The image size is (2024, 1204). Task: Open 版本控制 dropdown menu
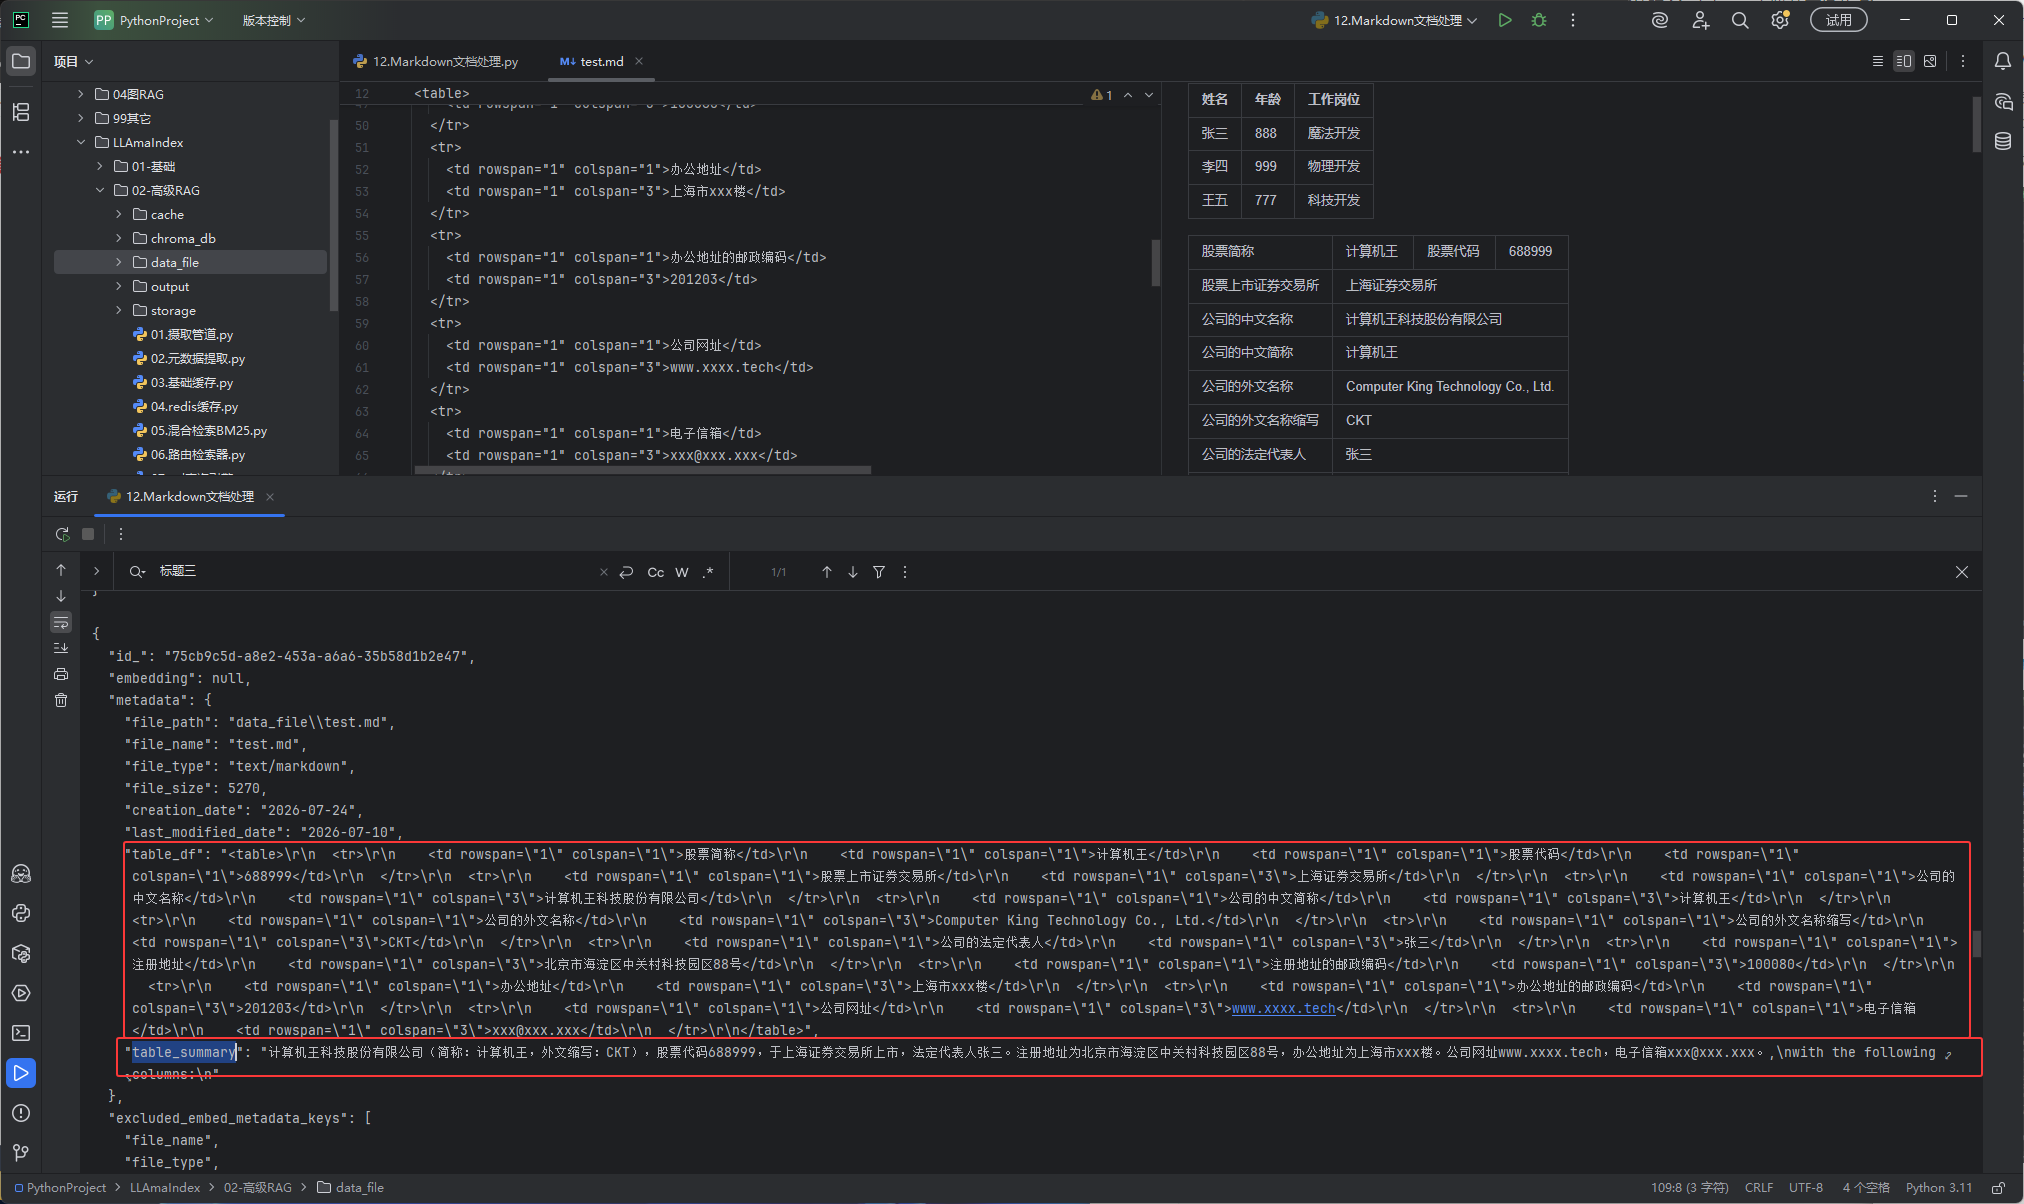tap(274, 20)
